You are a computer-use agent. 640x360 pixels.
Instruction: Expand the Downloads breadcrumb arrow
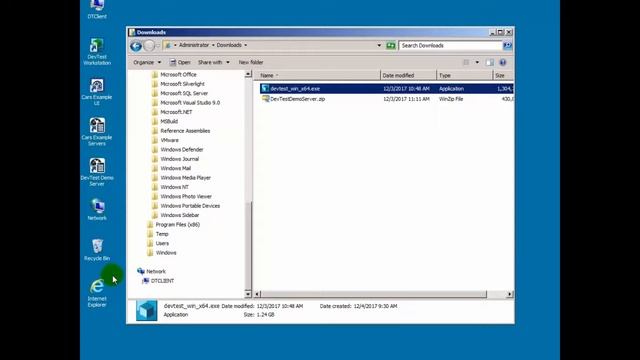pos(245,45)
